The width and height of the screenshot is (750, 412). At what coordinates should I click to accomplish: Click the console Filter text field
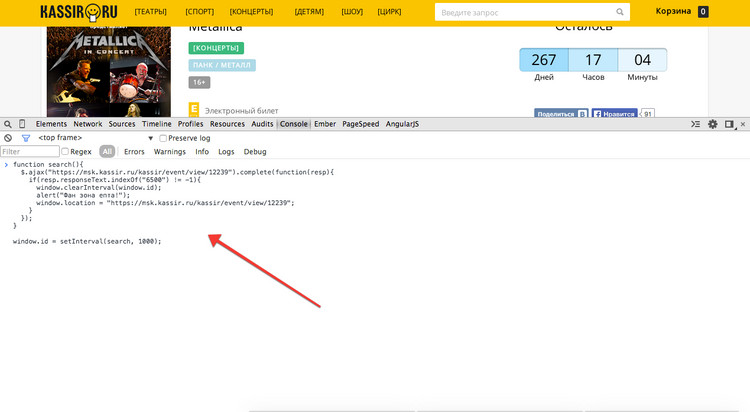(x=29, y=152)
